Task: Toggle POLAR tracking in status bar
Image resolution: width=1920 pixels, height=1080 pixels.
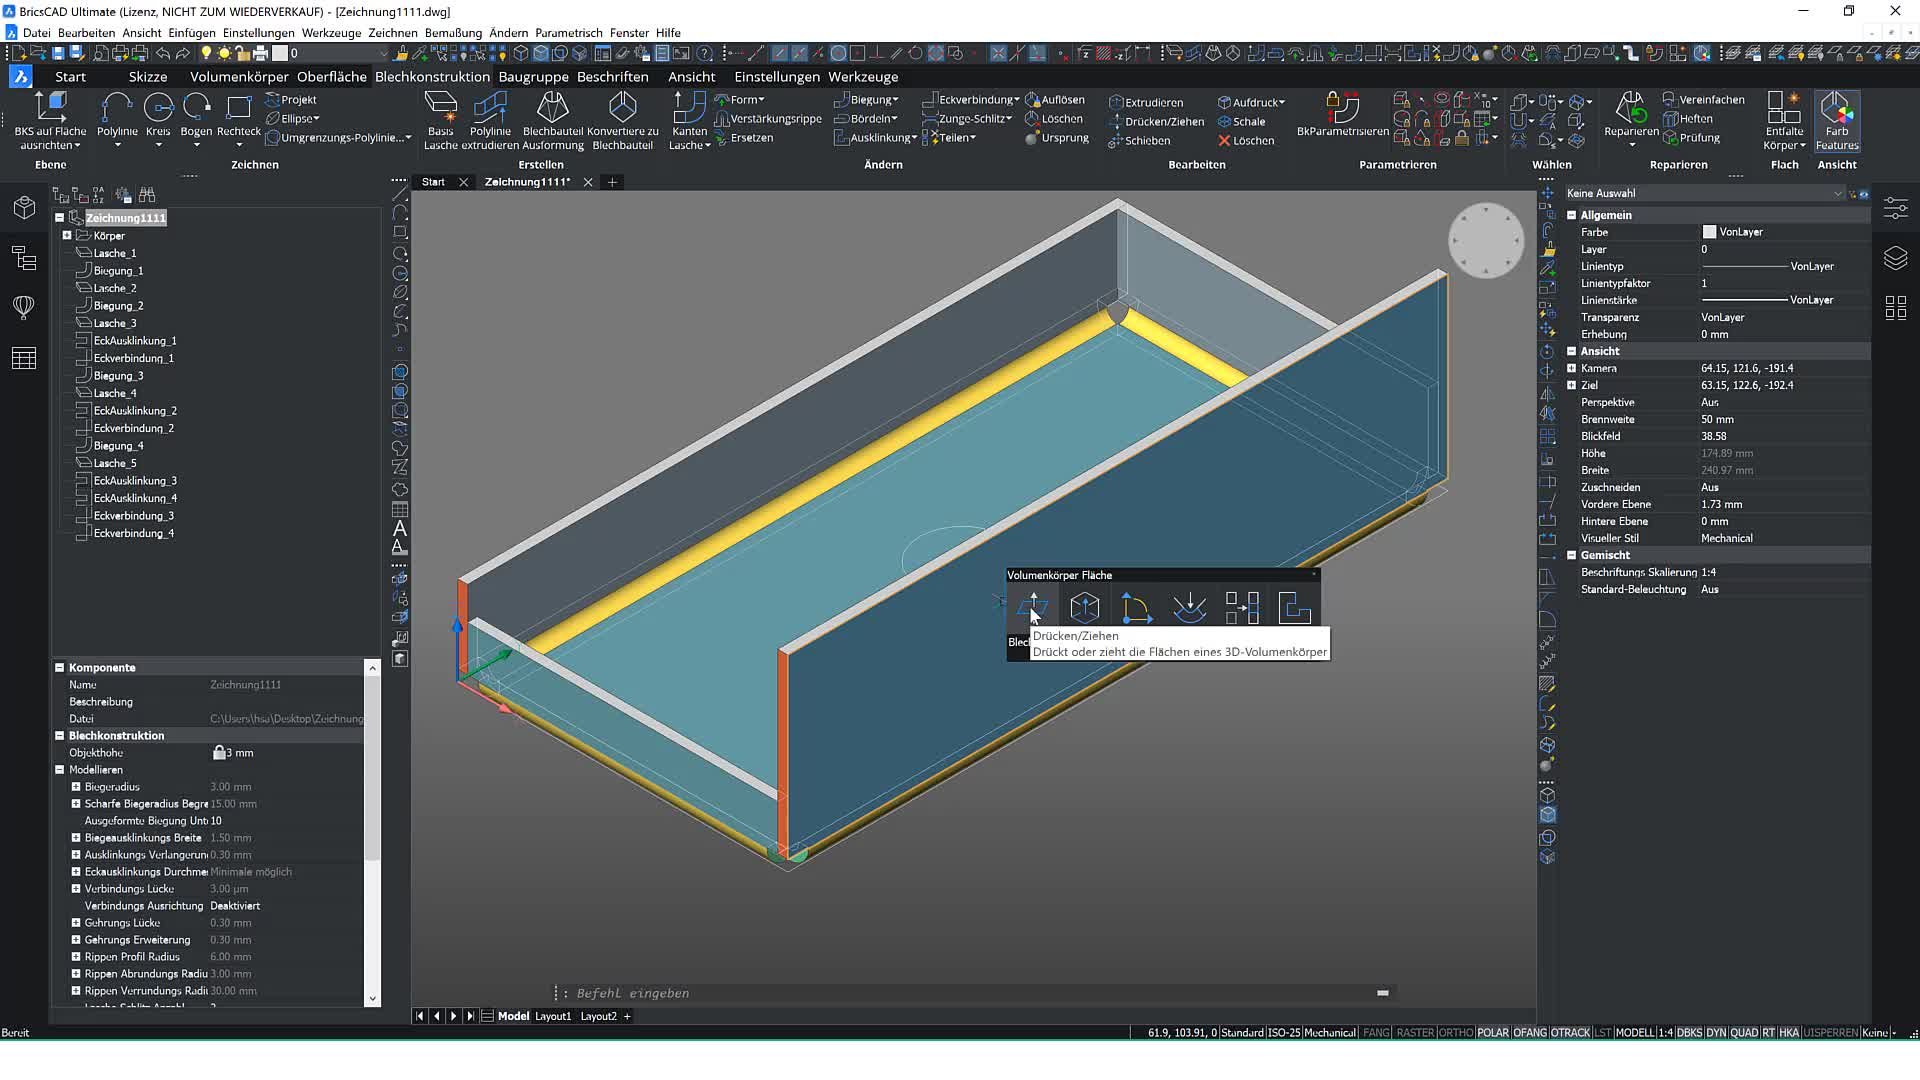Action: coord(1492,1032)
